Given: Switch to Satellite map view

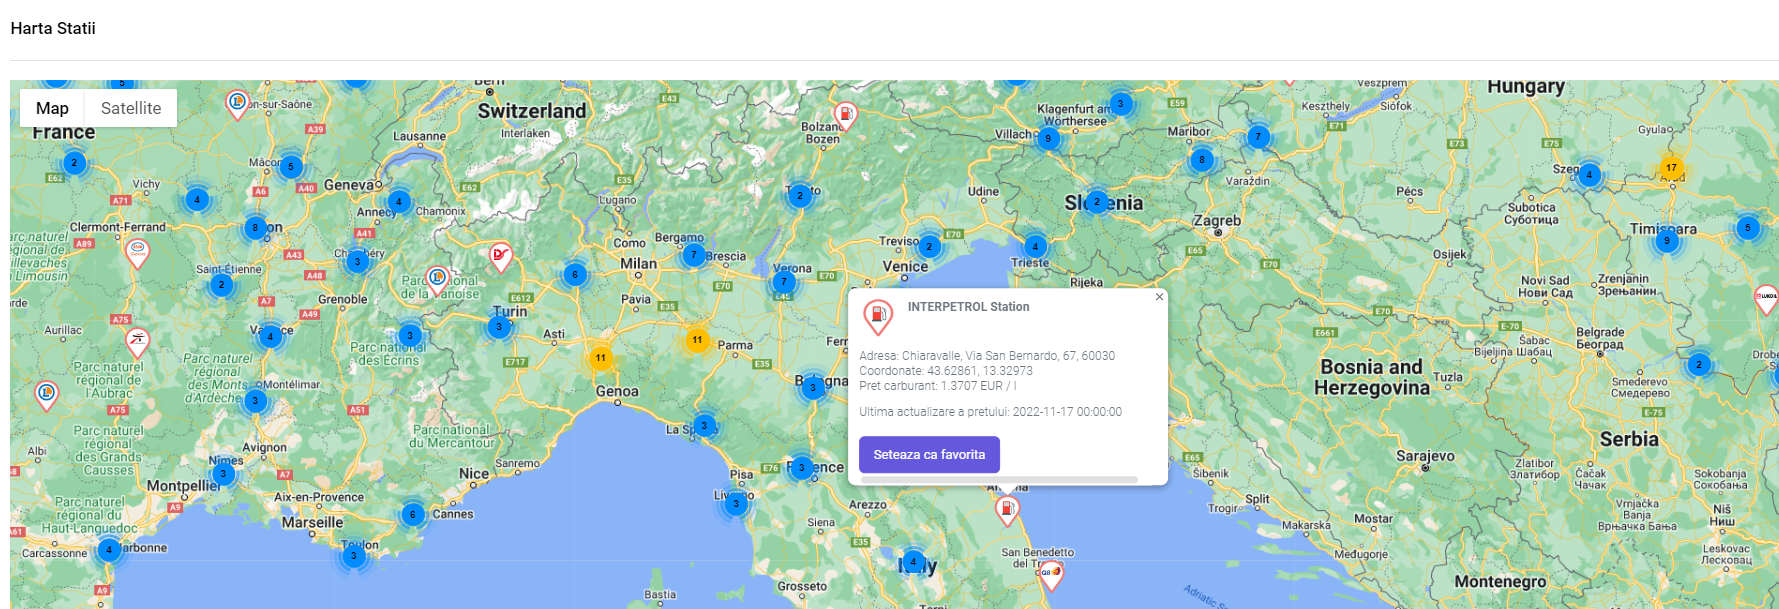Looking at the screenshot, I should pyautogui.click(x=130, y=108).
